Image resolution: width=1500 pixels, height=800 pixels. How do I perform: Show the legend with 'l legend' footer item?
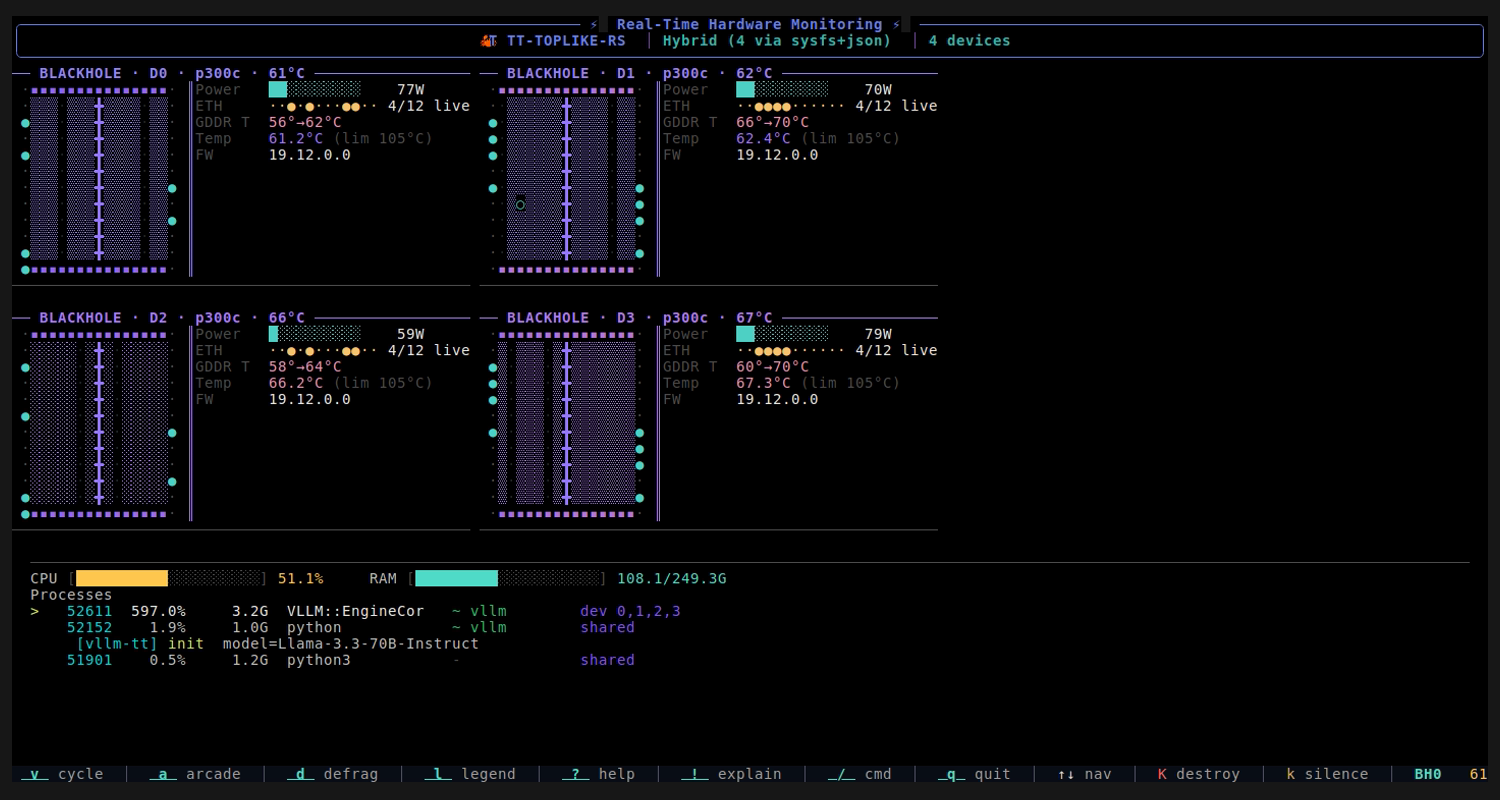pyautogui.click(x=470, y=774)
